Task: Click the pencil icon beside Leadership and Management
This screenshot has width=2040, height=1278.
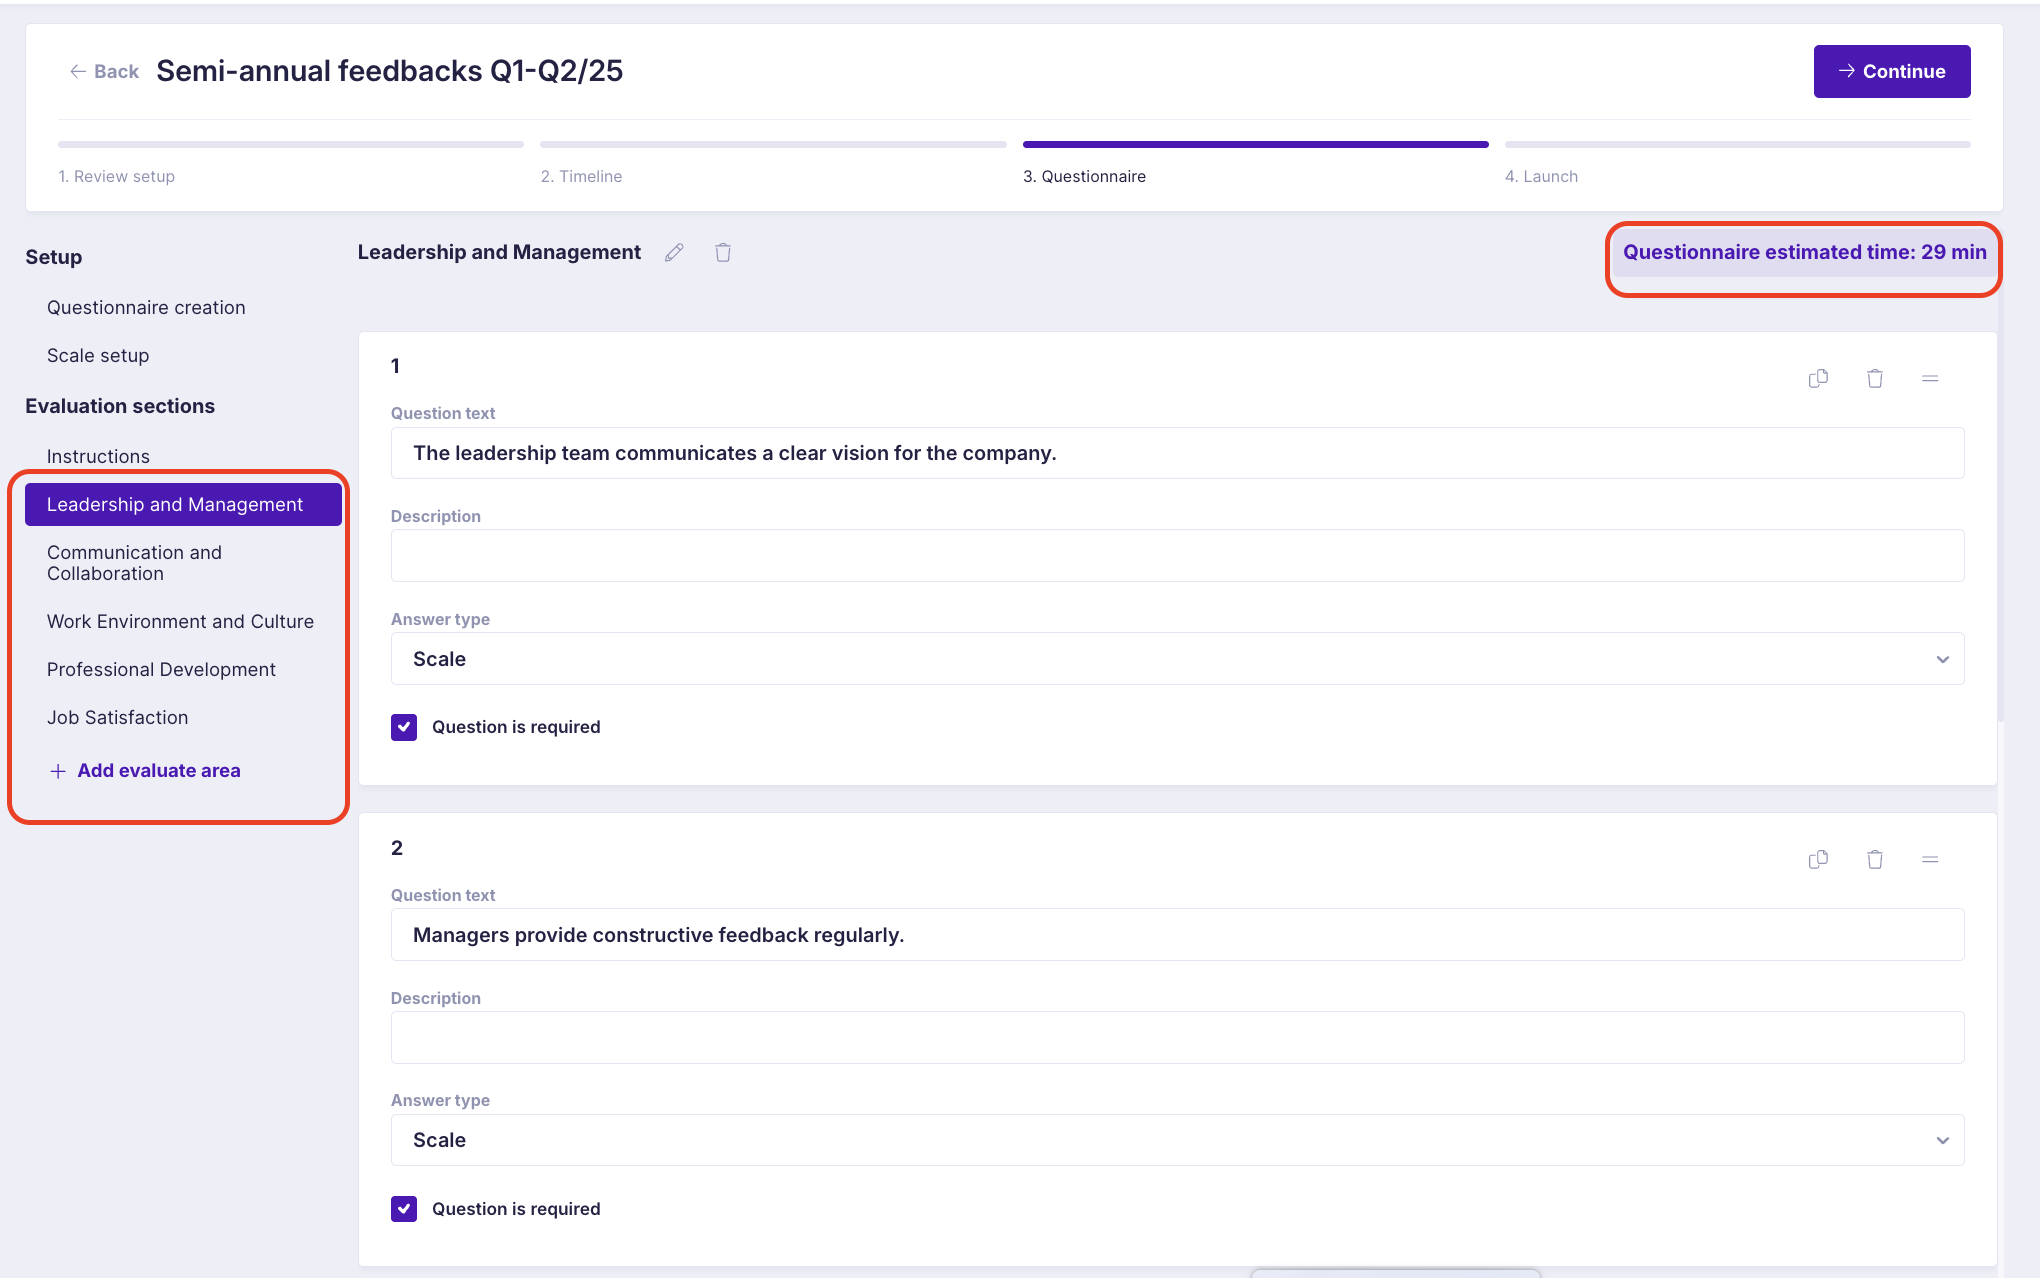Action: pyautogui.click(x=674, y=253)
